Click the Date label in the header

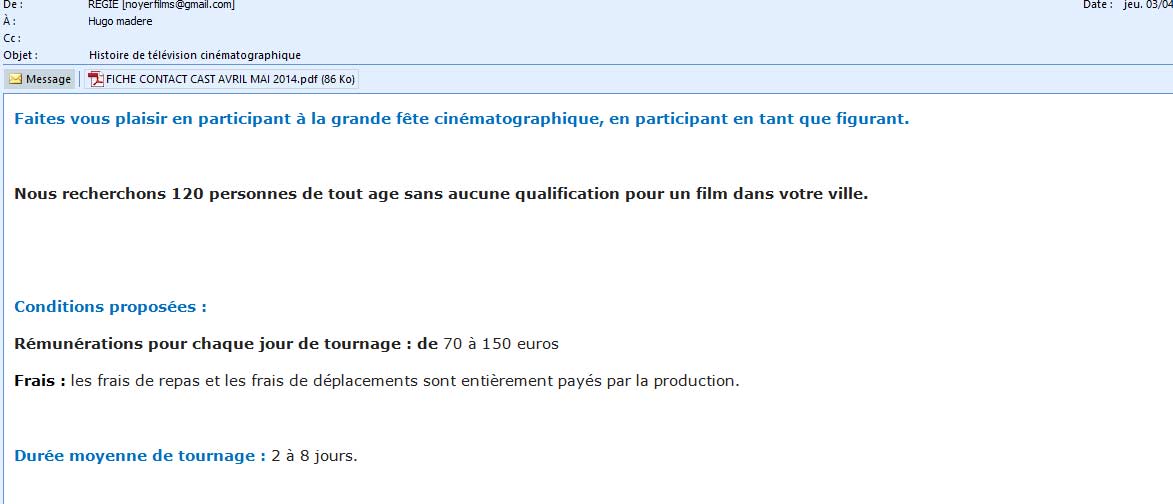[x=1097, y=5]
